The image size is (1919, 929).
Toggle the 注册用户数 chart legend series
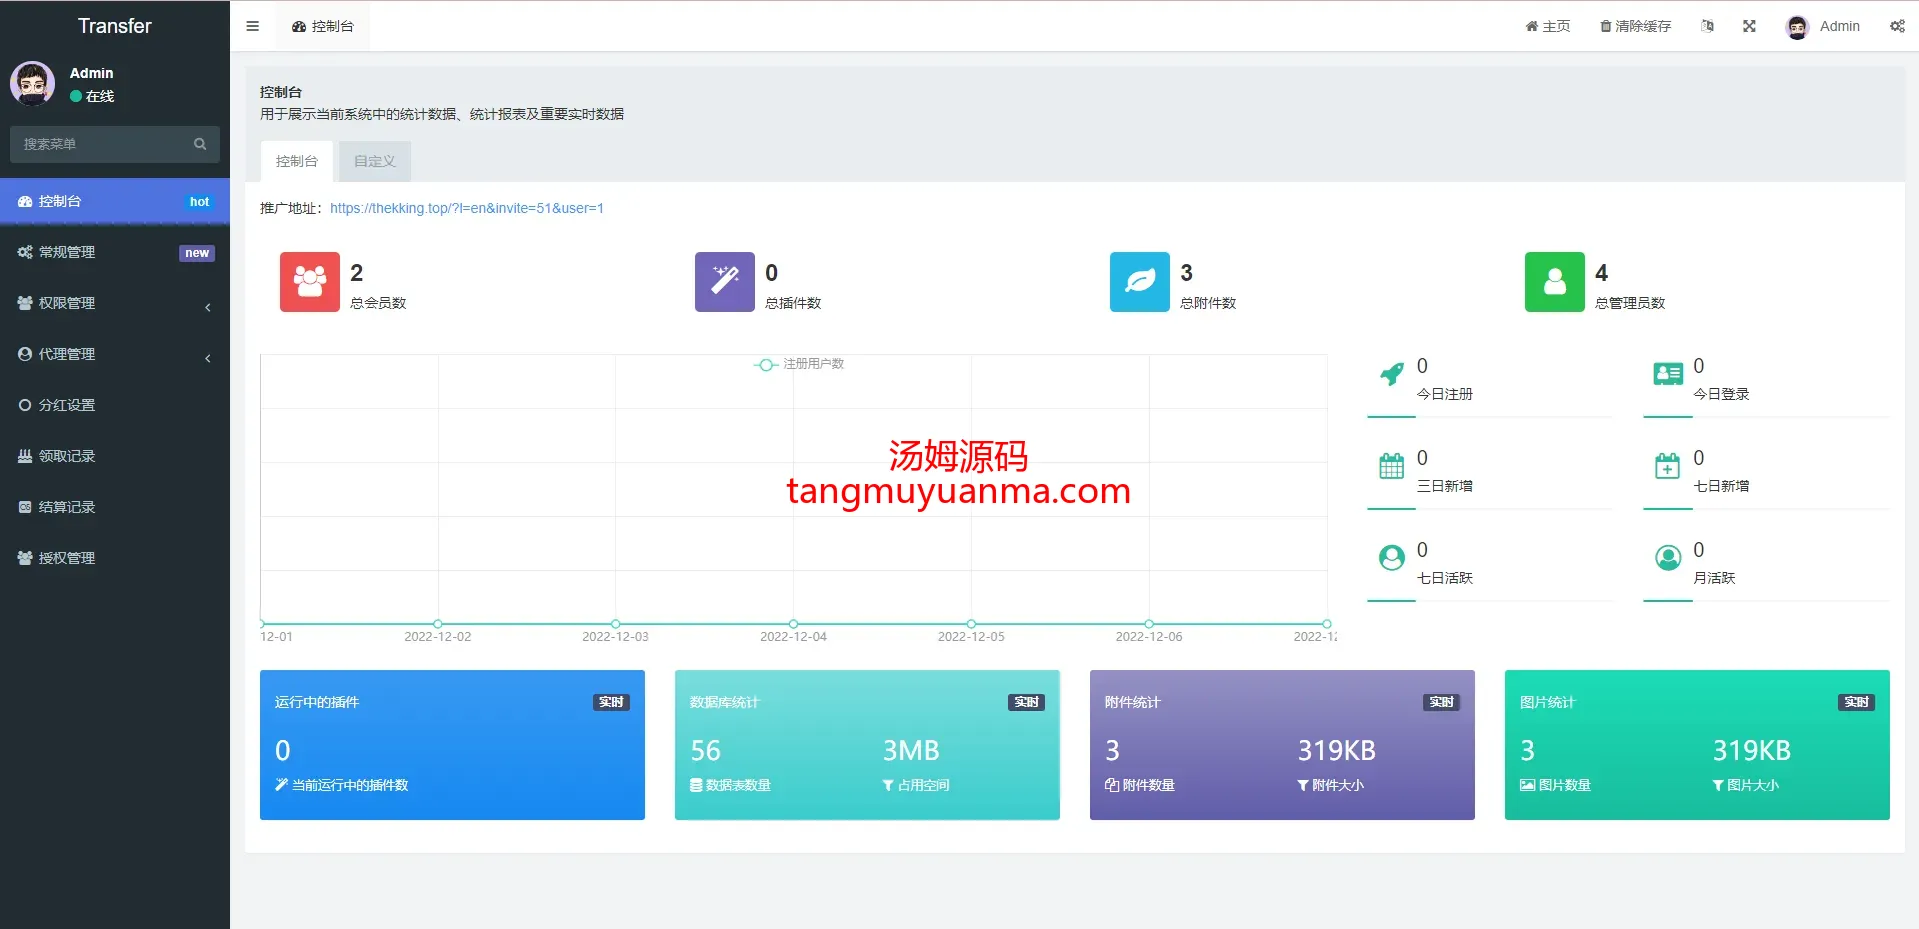799,364
